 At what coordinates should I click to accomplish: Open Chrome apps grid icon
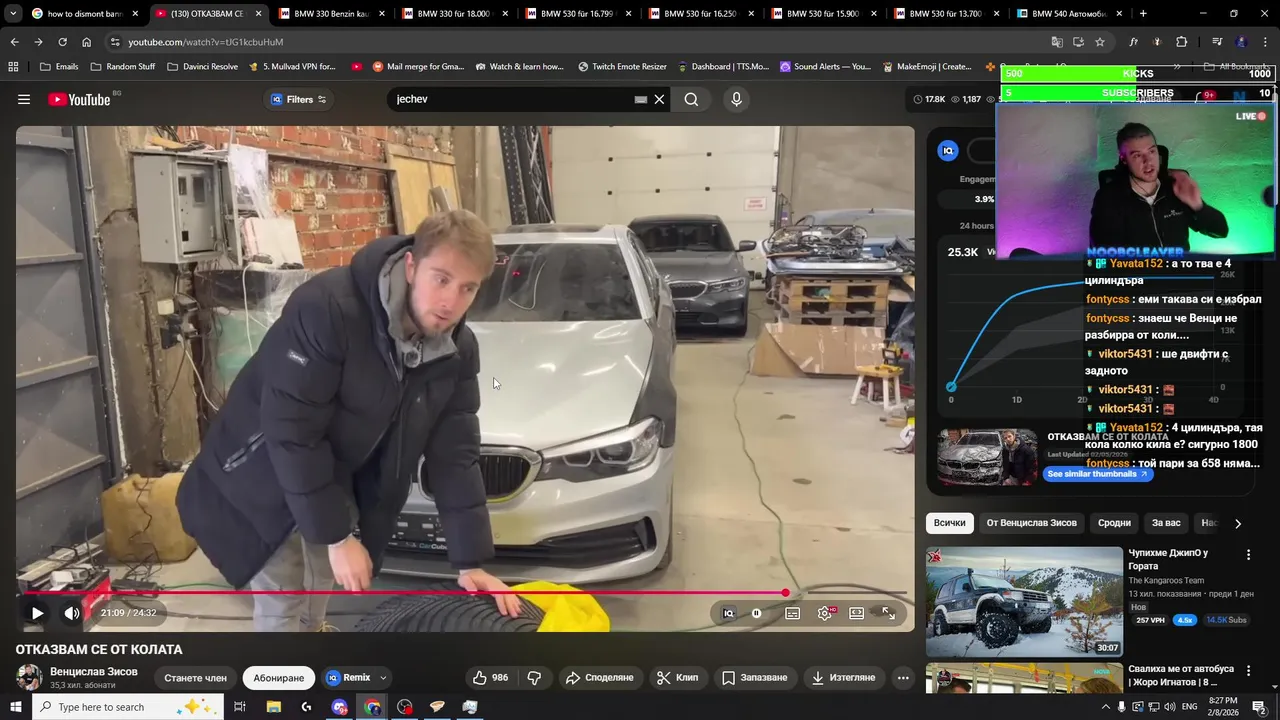13,67
